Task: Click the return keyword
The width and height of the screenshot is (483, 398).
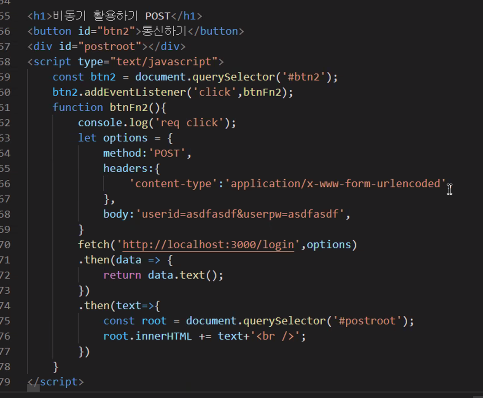Action: [x=122, y=275]
